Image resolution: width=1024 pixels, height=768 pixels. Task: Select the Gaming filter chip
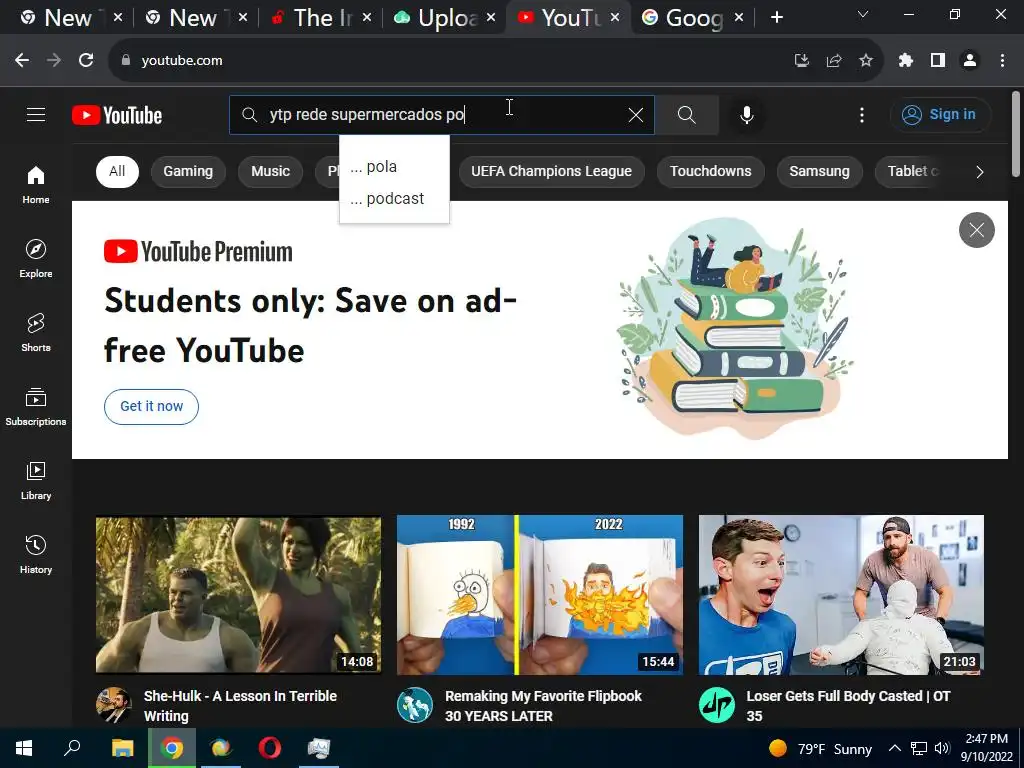click(x=188, y=172)
